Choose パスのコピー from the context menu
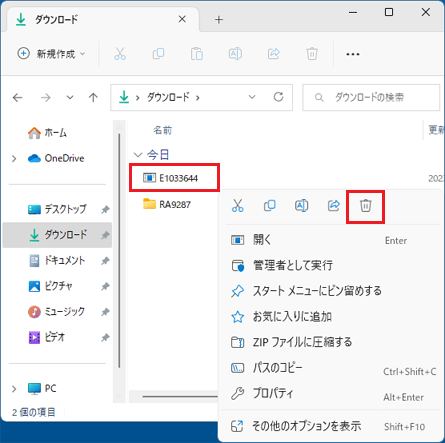 [331, 368]
